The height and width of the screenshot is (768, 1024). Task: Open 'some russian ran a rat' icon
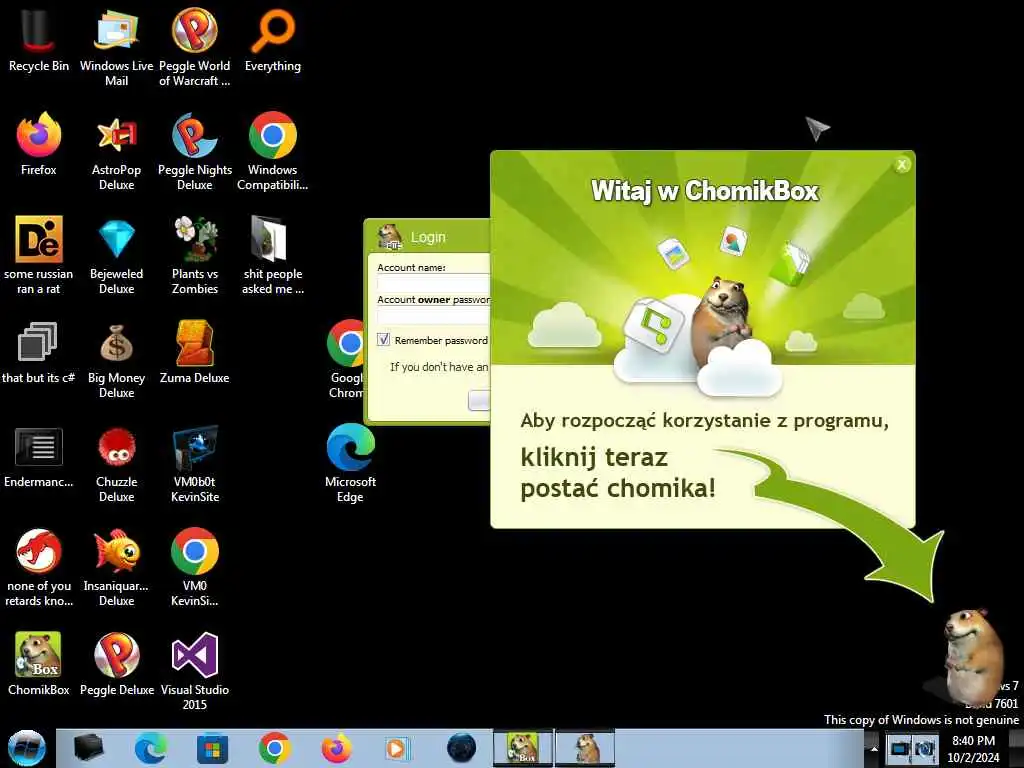pos(39,255)
